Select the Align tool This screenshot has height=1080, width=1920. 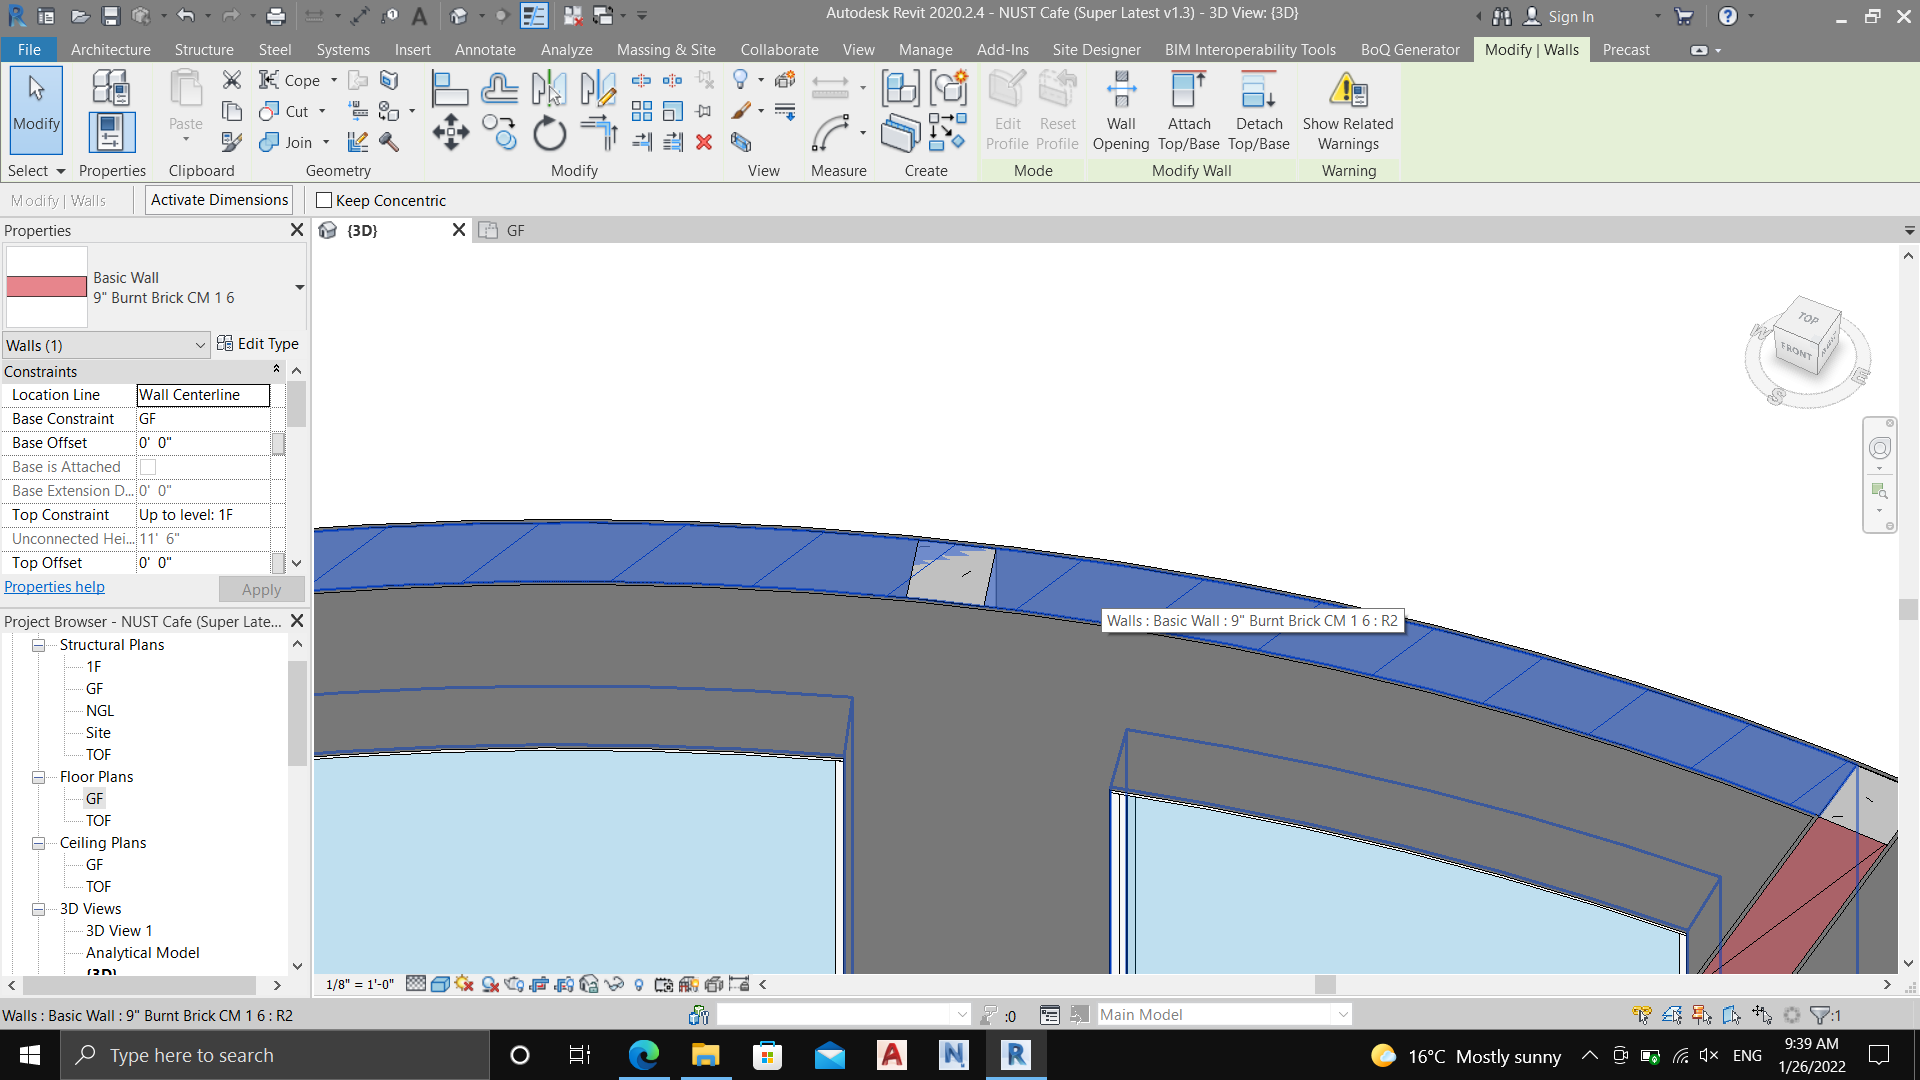tap(450, 90)
